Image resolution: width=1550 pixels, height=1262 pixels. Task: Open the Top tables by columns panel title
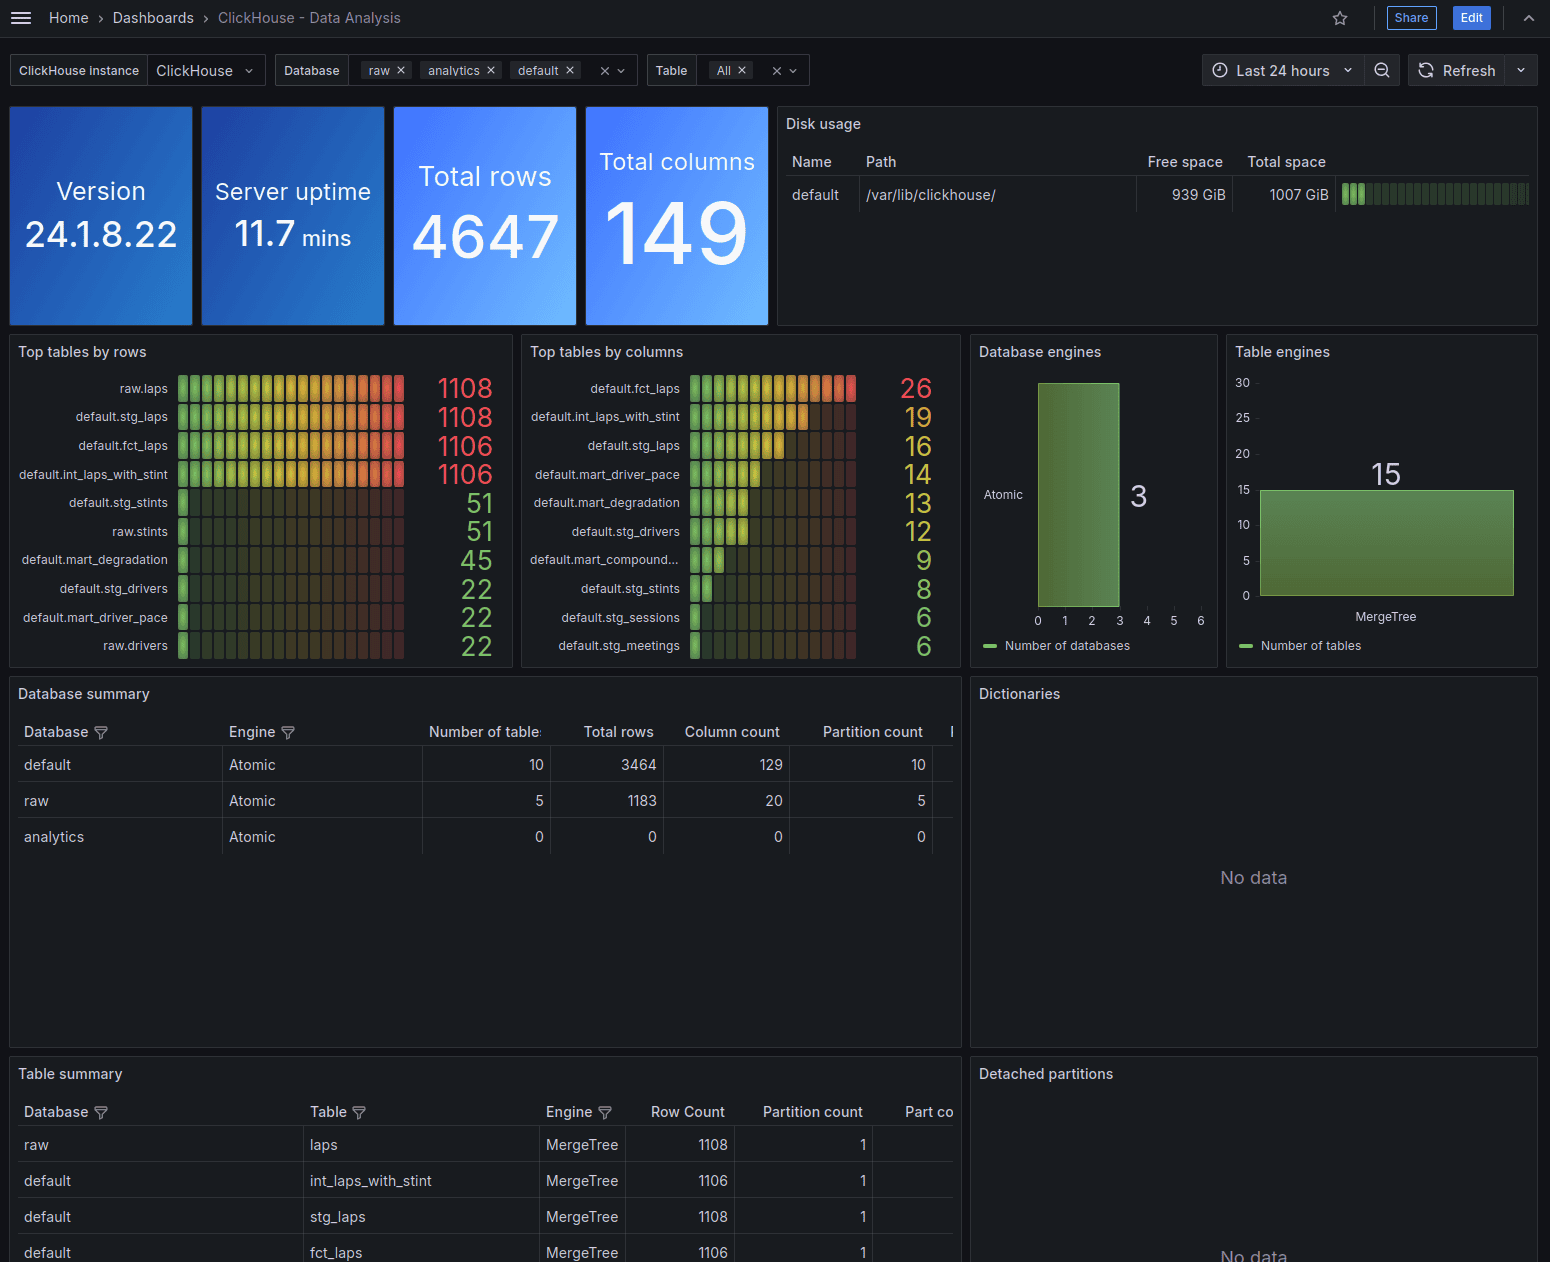(x=606, y=352)
